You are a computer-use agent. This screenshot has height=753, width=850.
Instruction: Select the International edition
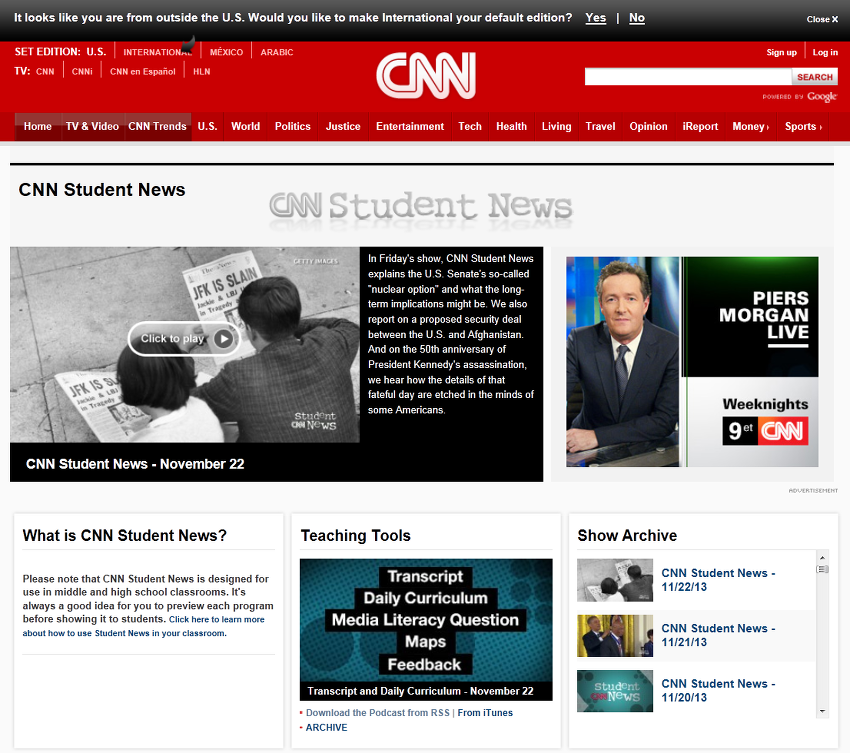(x=157, y=52)
